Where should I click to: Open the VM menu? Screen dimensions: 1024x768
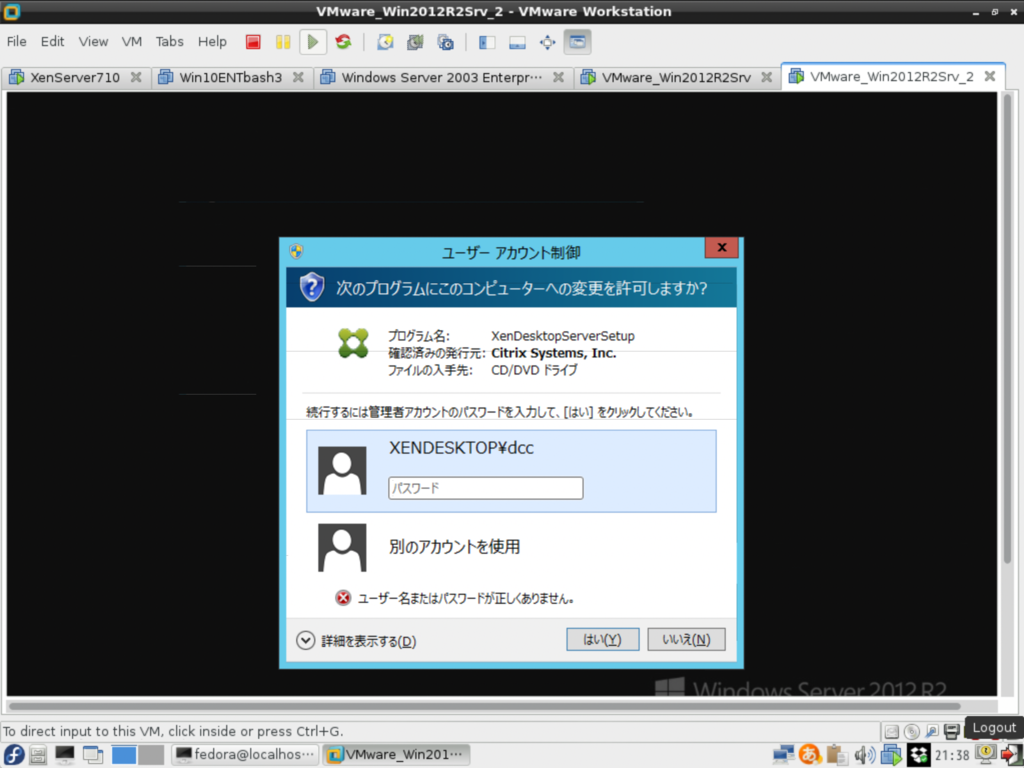click(131, 42)
